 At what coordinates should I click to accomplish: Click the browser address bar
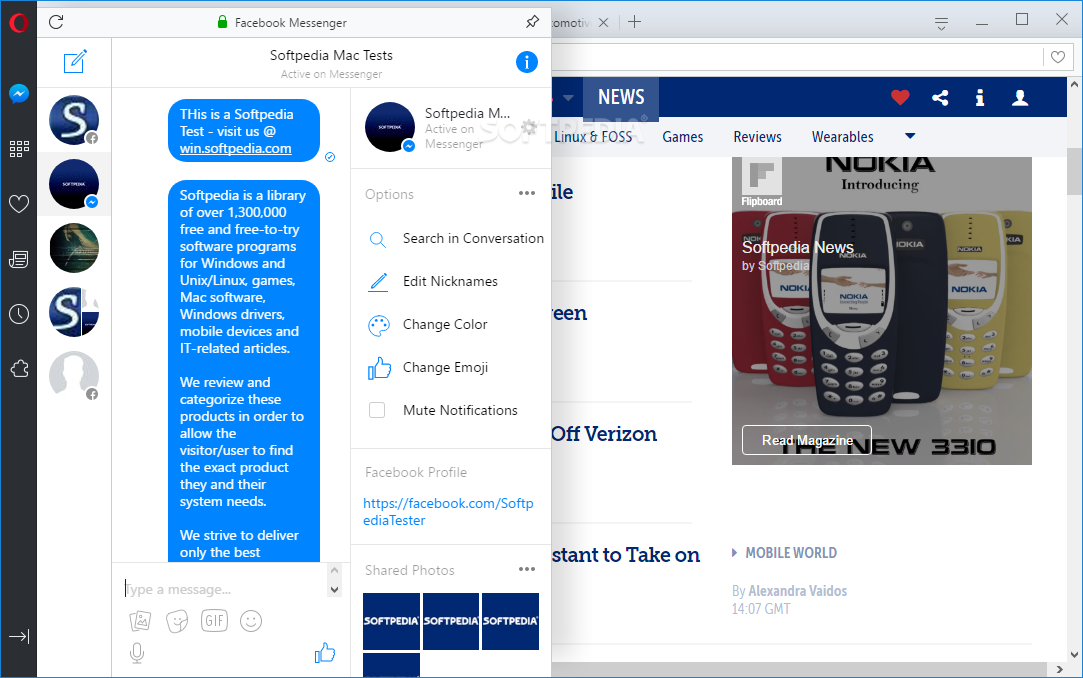796,57
